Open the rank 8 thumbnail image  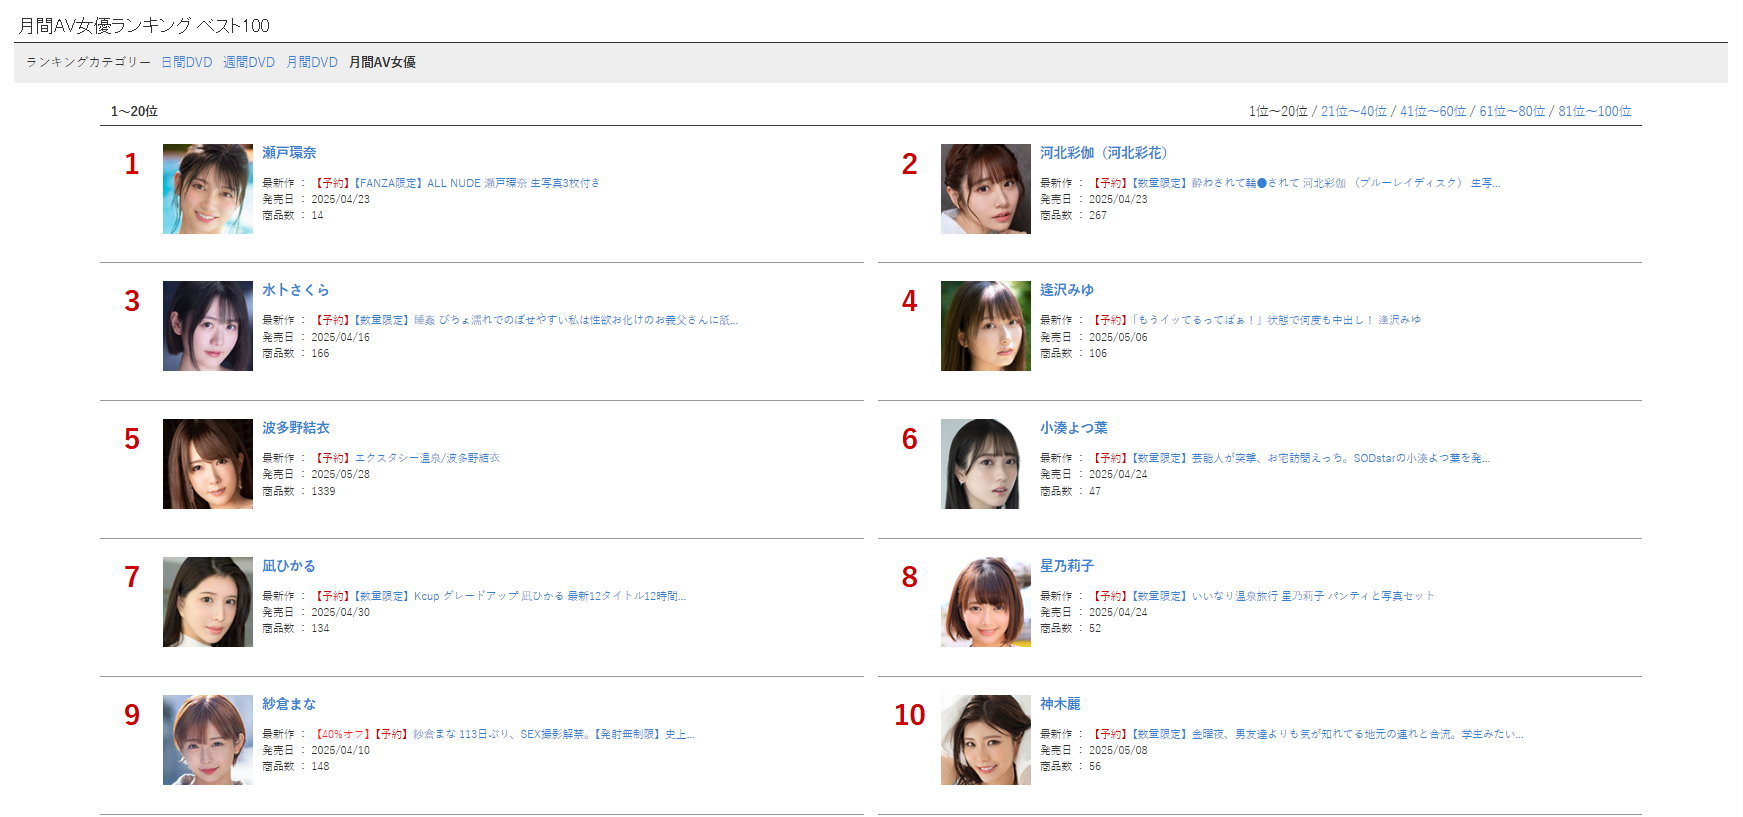[x=986, y=602]
